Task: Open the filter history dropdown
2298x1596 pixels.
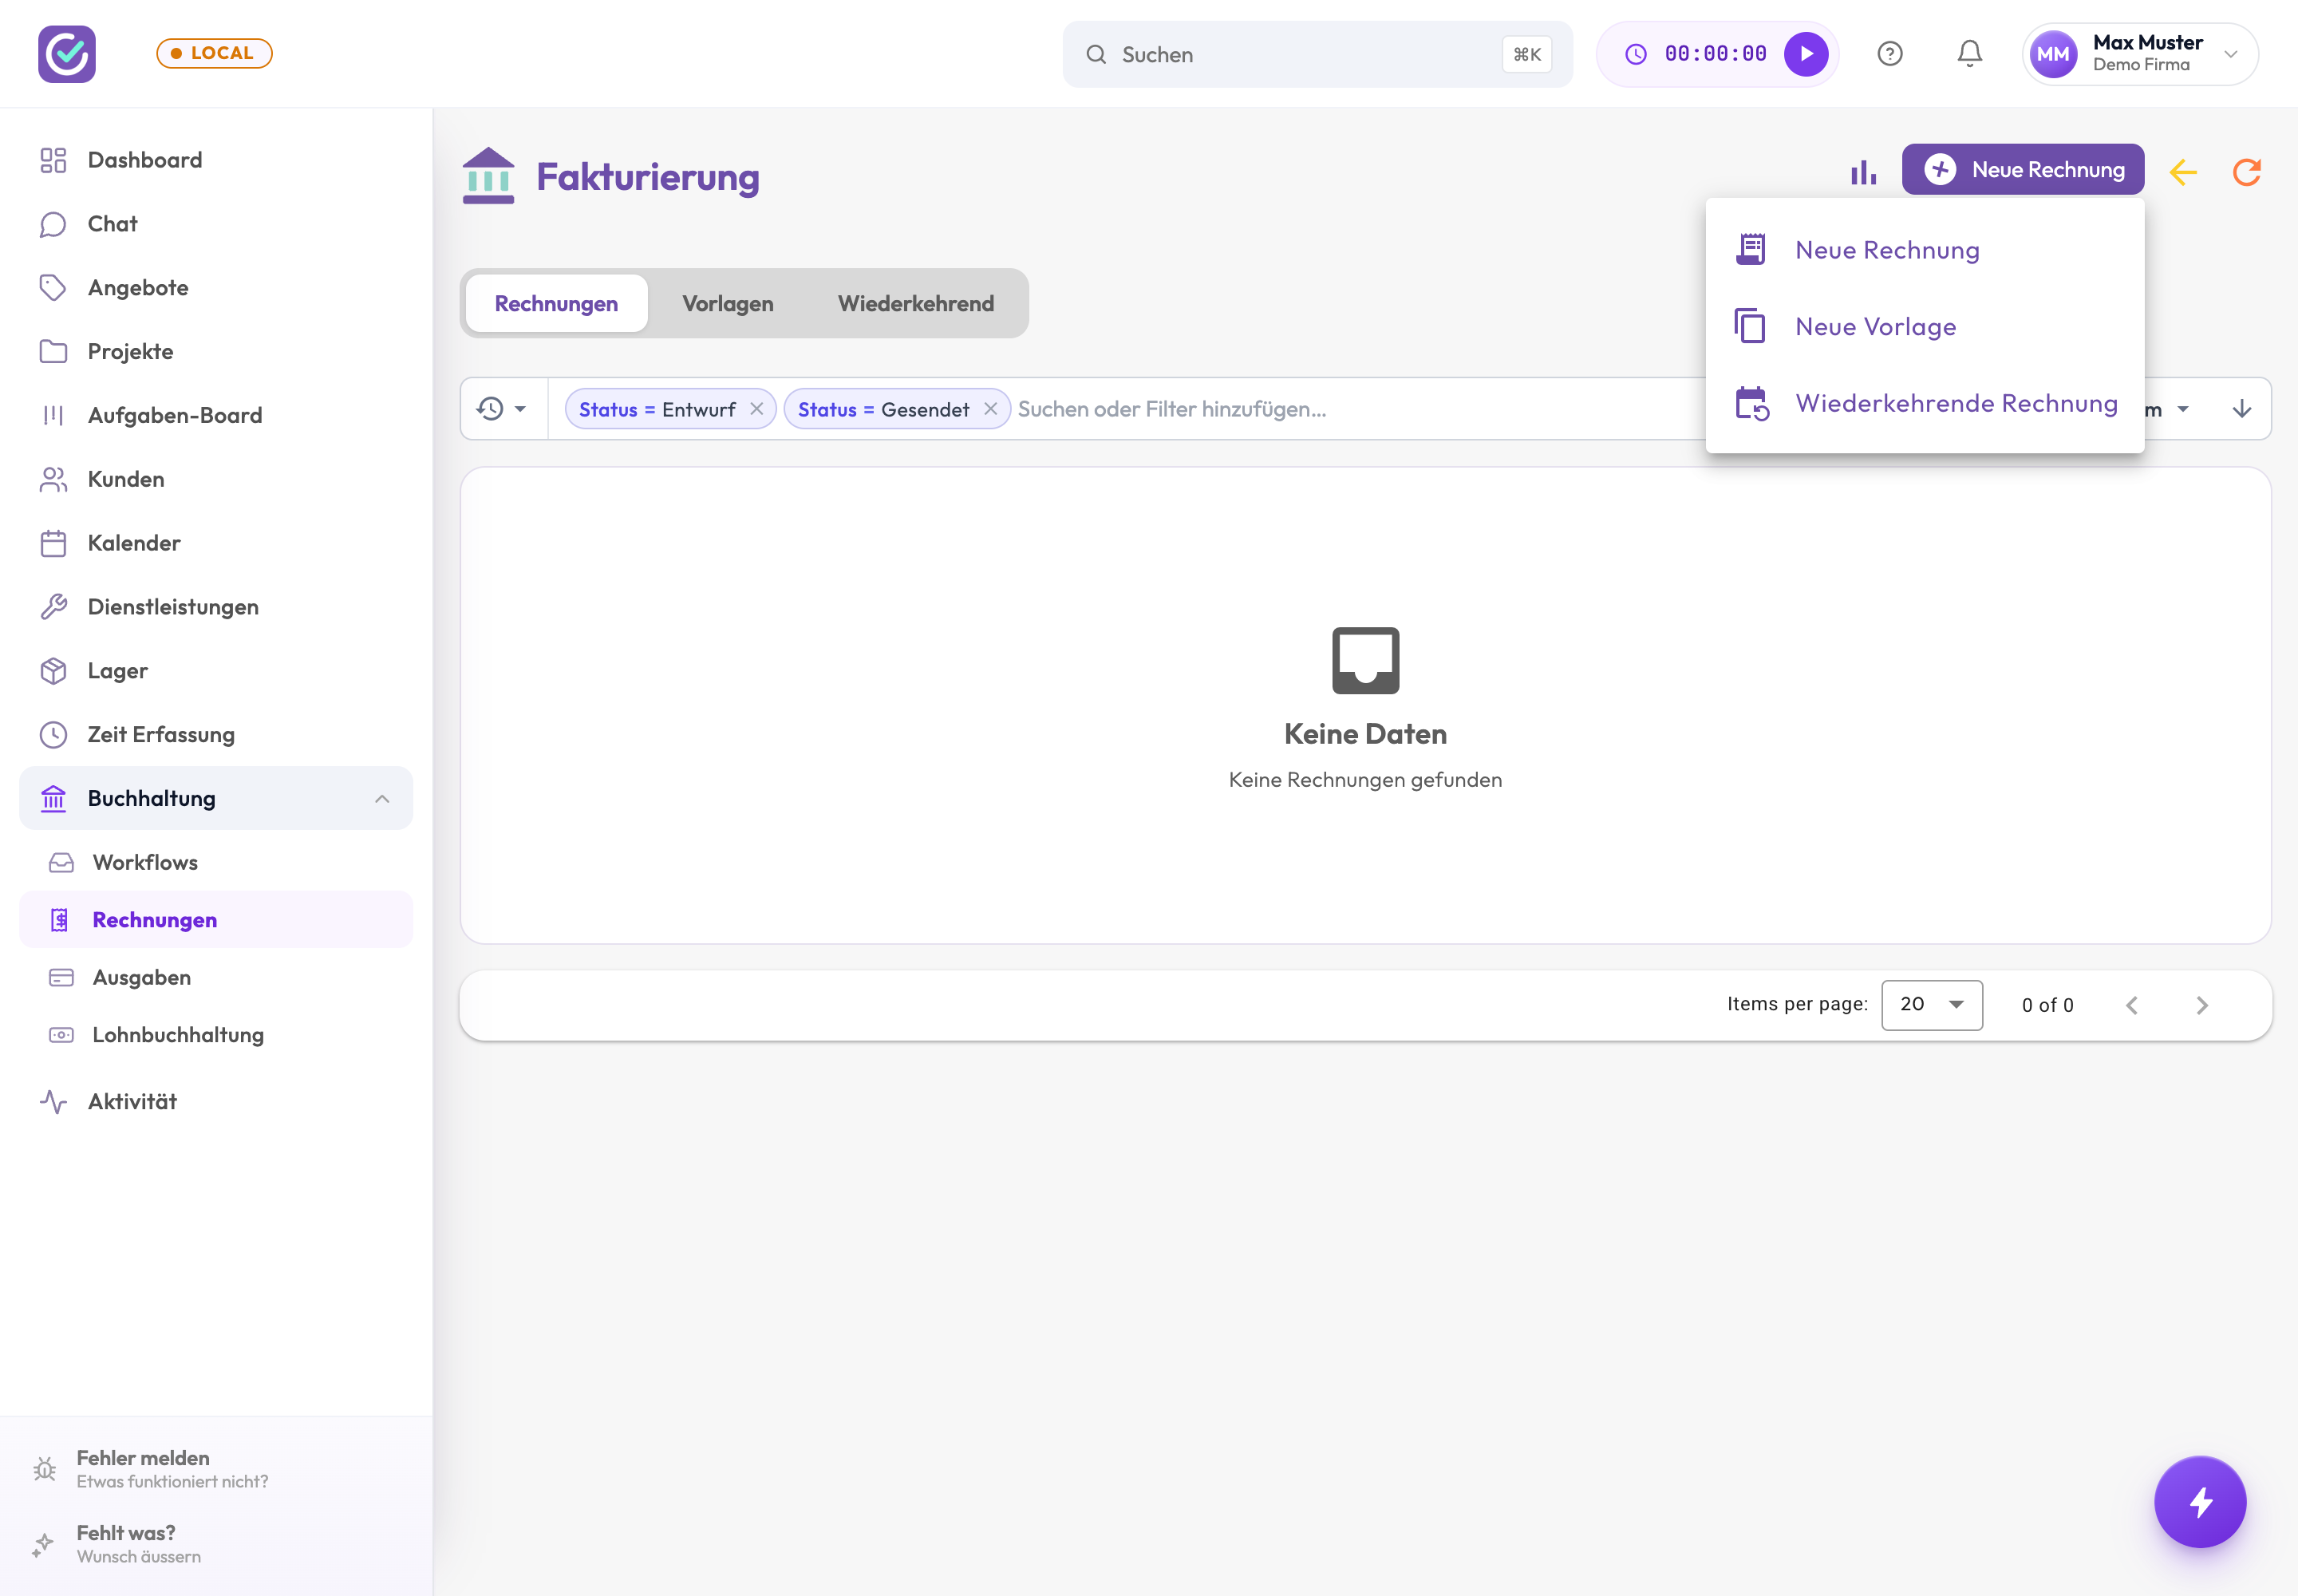Action: click(x=503, y=409)
